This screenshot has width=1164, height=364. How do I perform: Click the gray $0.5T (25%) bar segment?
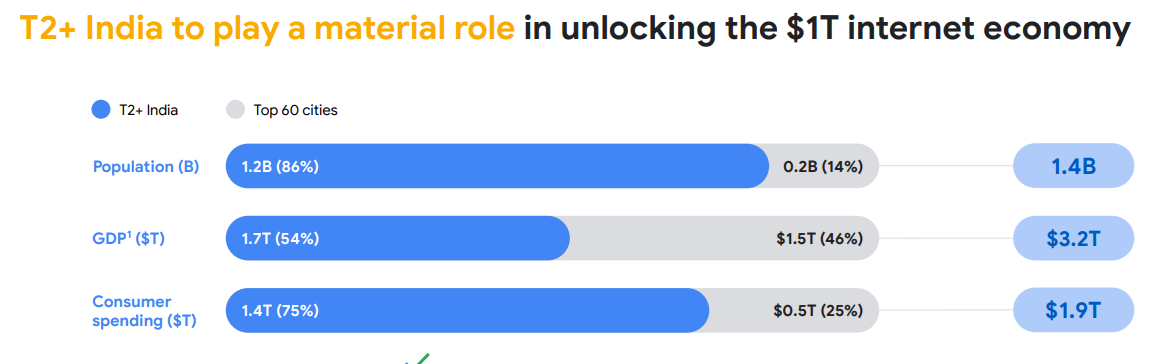point(794,311)
